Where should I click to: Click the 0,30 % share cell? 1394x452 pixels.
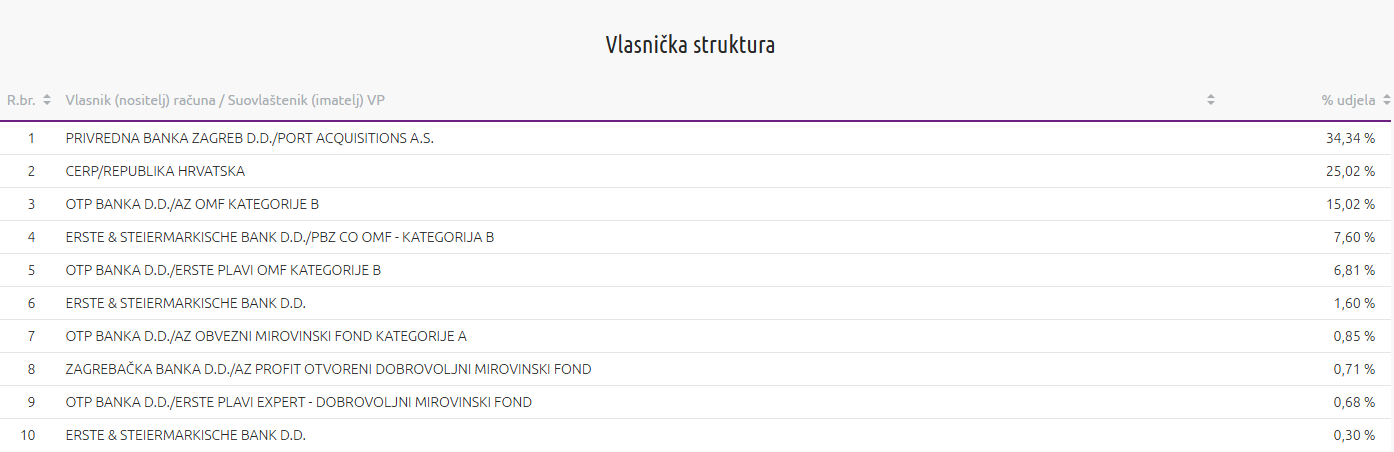tap(1354, 435)
